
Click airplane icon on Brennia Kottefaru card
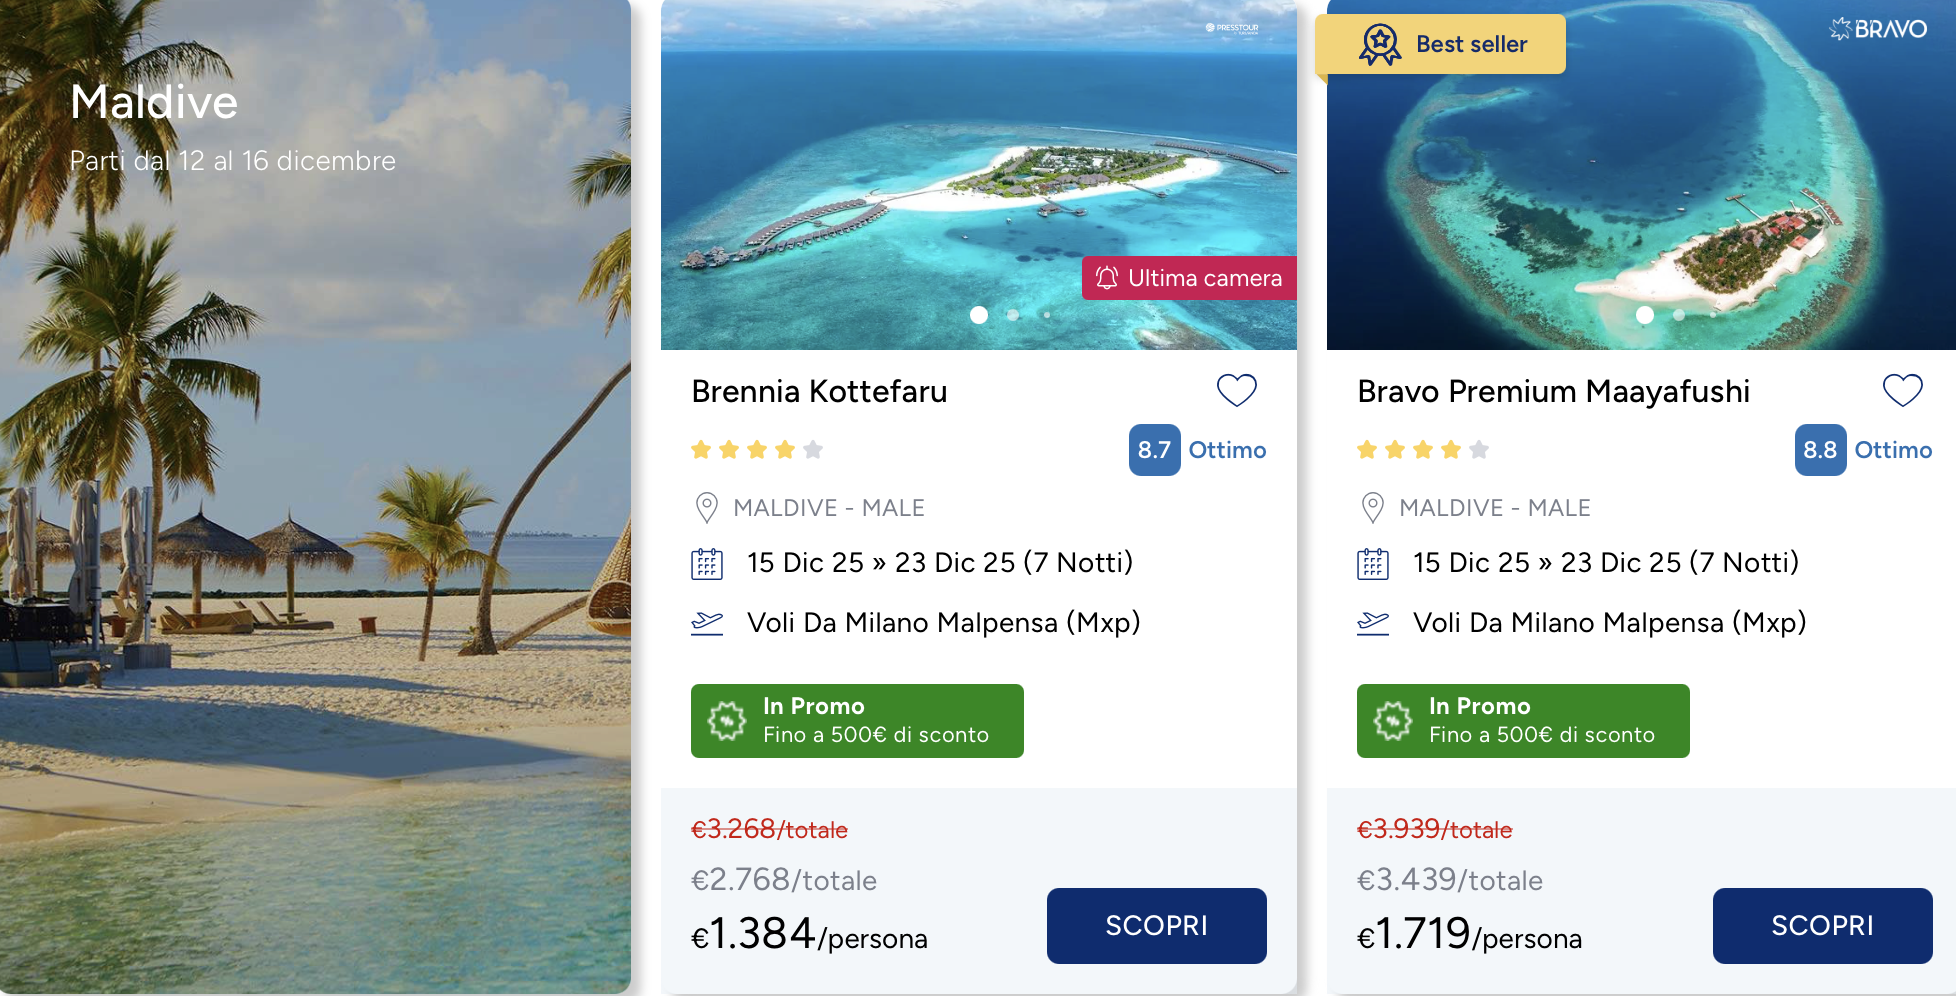coord(706,623)
